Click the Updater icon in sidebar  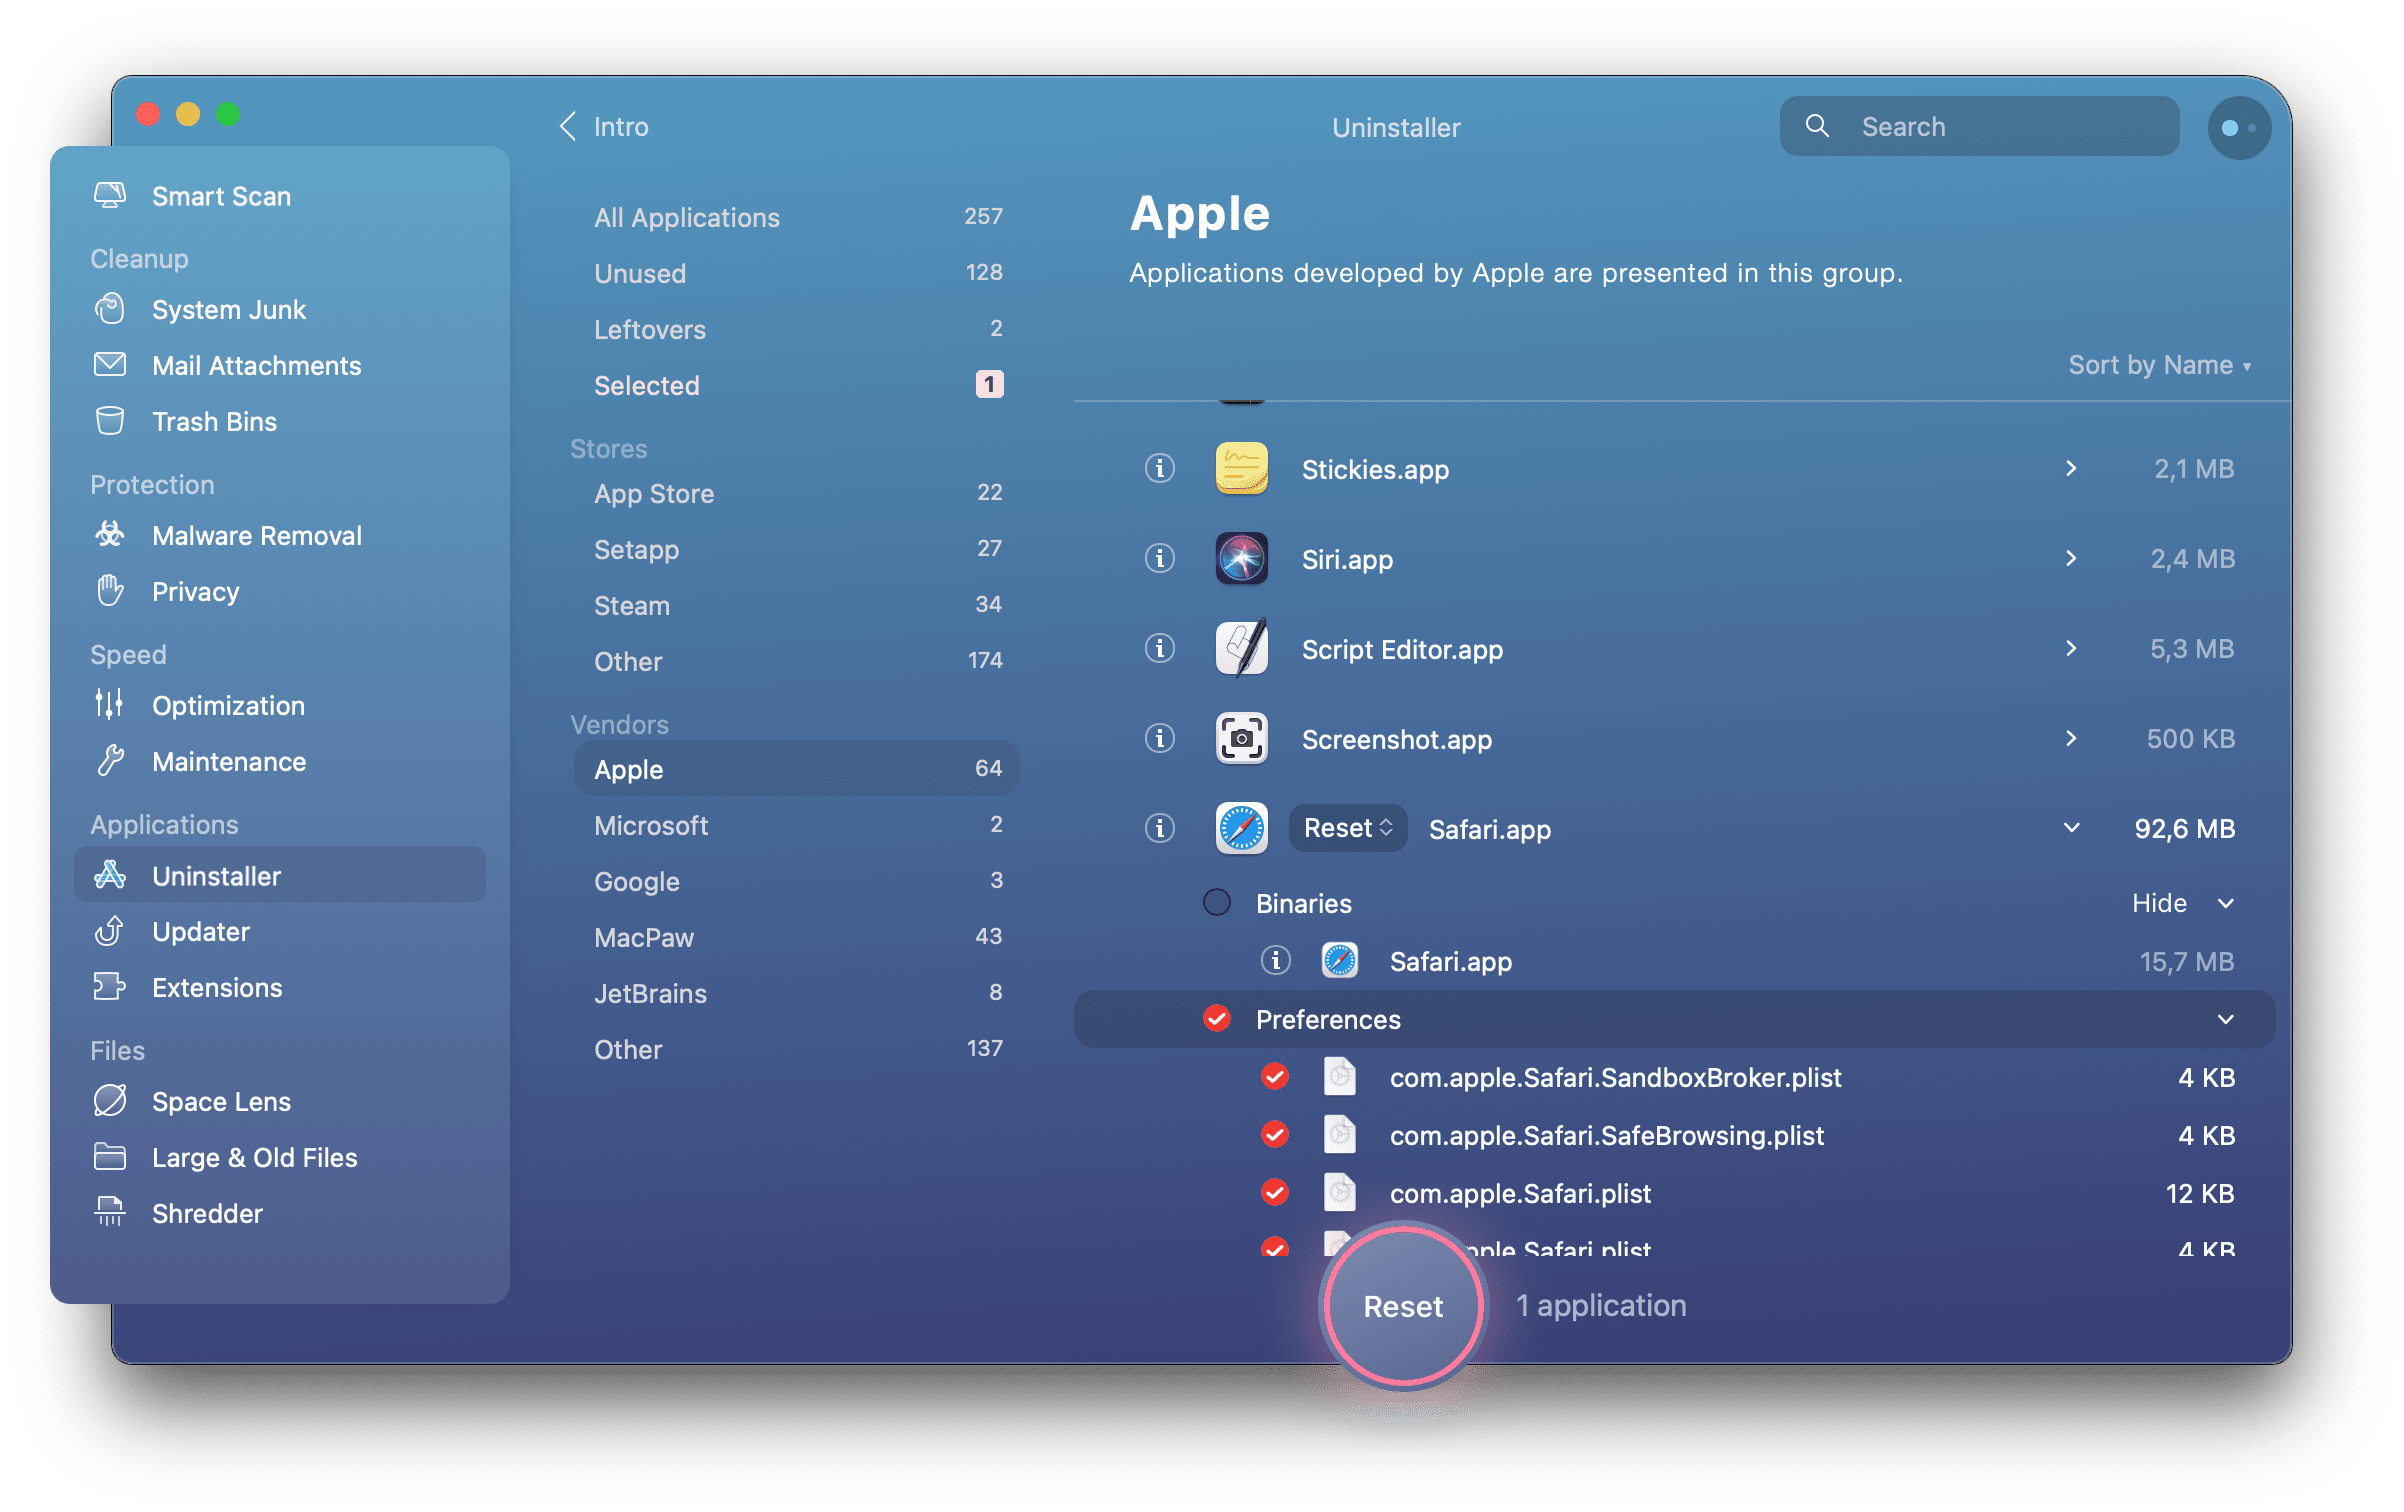click(x=108, y=930)
